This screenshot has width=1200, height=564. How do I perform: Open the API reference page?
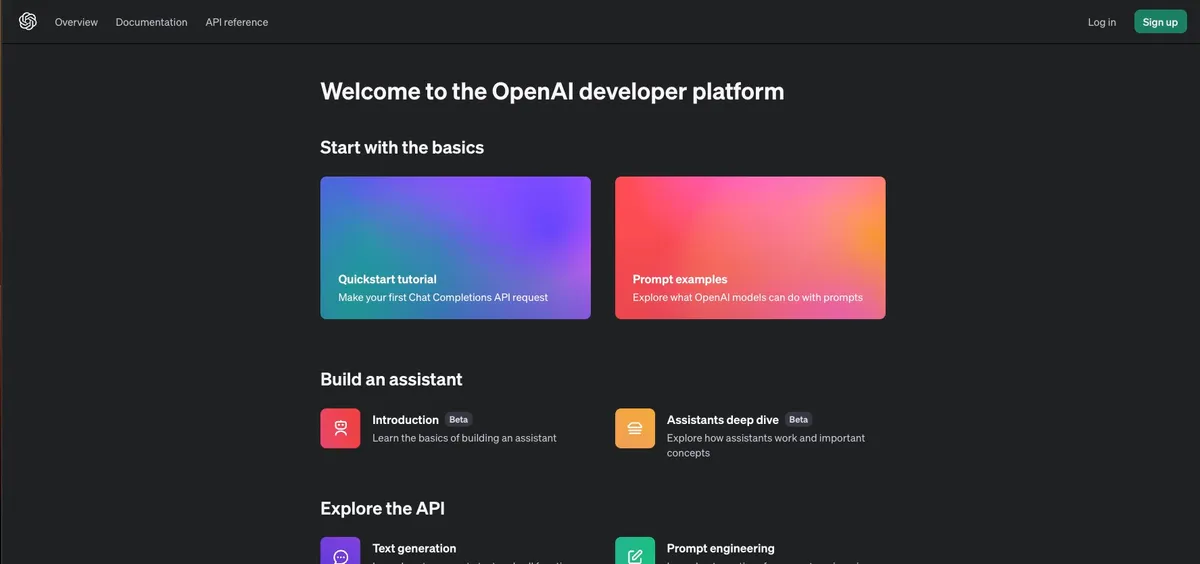pyautogui.click(x=237, y=22)
